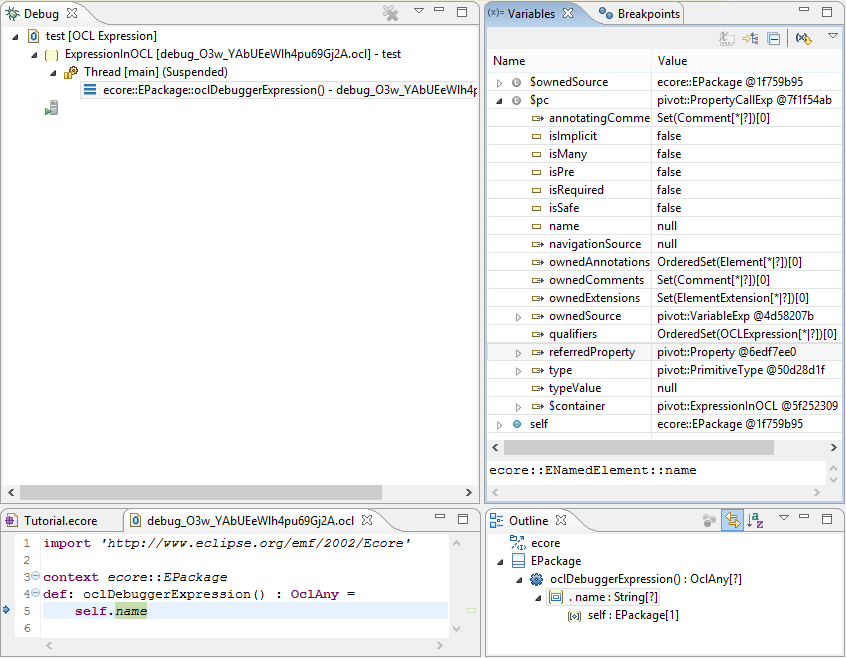The height and width of the screenshot is (658, 846).
Task: Click the annotatingComments reference icon
Action: 537,118
